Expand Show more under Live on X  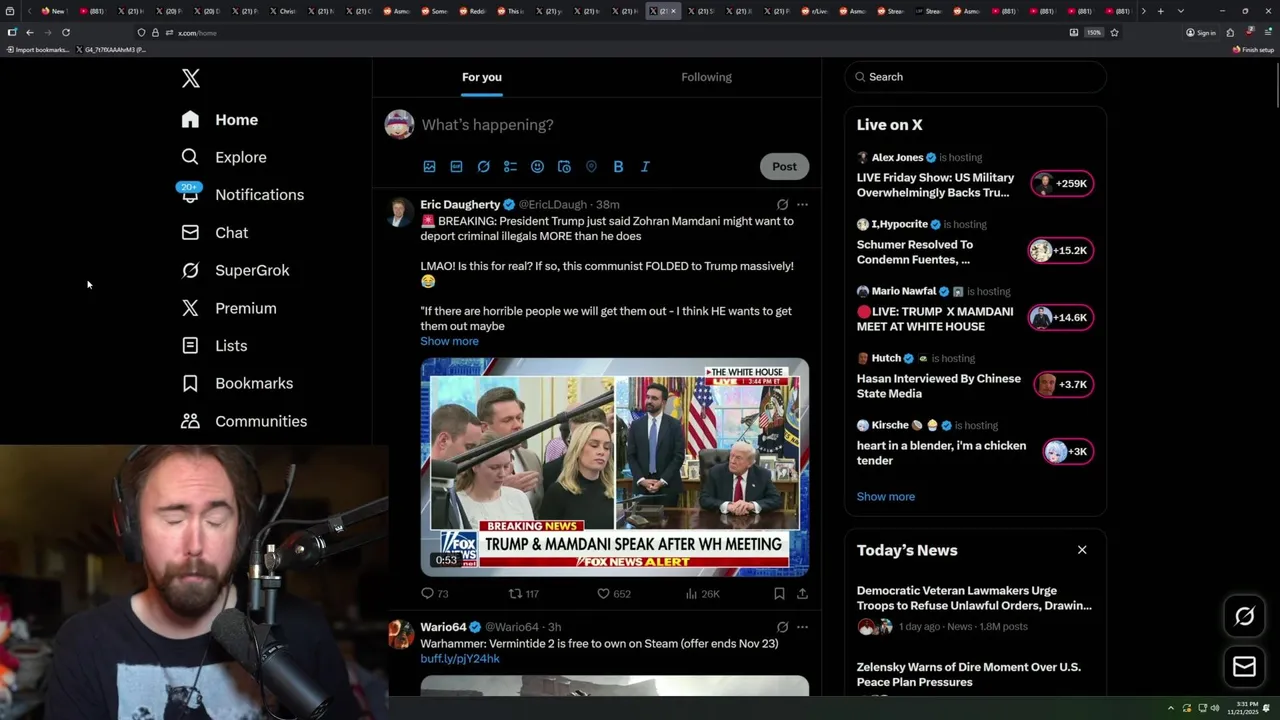click(x=886, y=497)
